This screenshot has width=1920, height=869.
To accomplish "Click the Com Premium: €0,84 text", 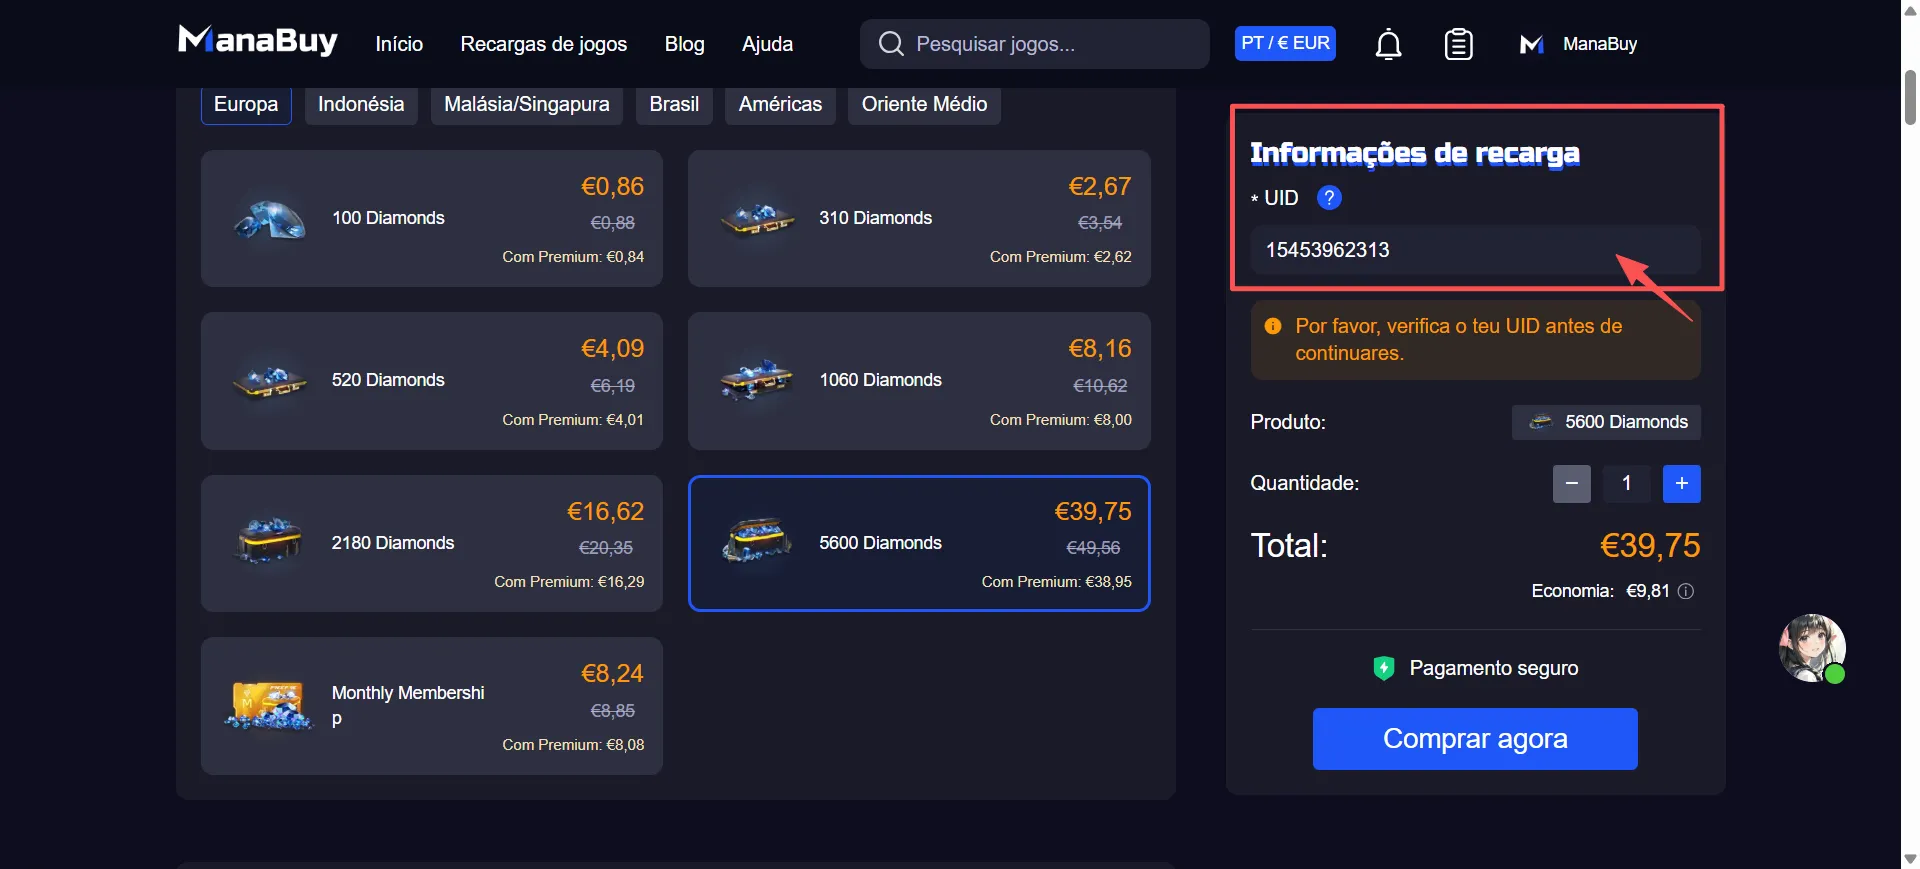I will point(573,257).
